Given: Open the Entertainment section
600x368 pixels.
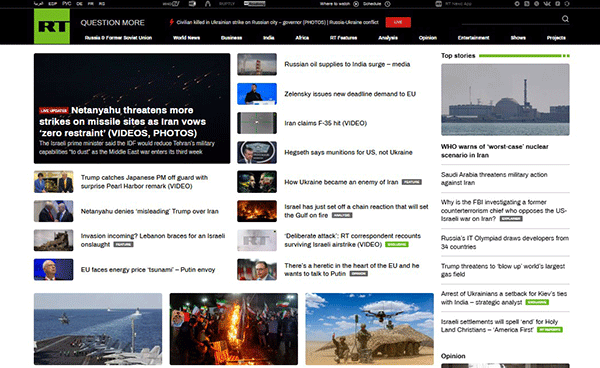Looking at the screenshot, I should [473, 37].
